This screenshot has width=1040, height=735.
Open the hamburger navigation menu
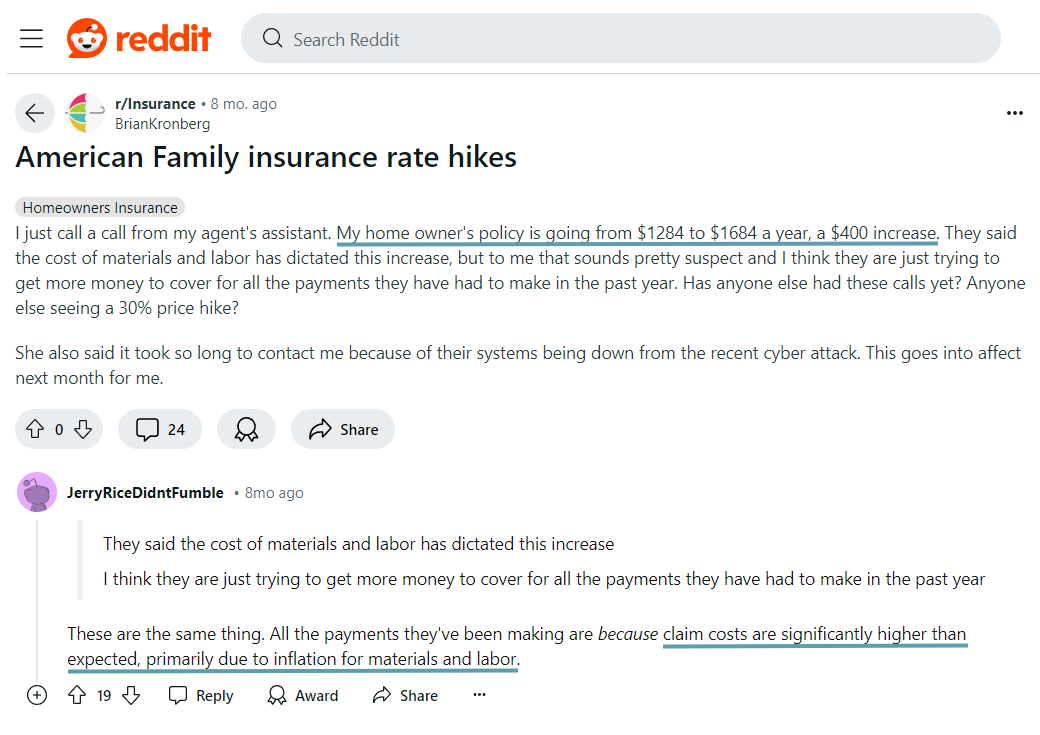[31, 38]
